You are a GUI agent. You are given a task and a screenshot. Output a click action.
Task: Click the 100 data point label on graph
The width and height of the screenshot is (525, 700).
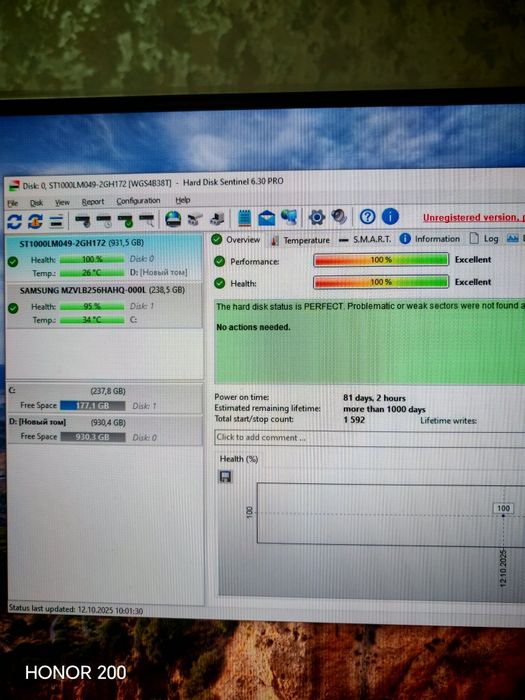pos(503,508)
